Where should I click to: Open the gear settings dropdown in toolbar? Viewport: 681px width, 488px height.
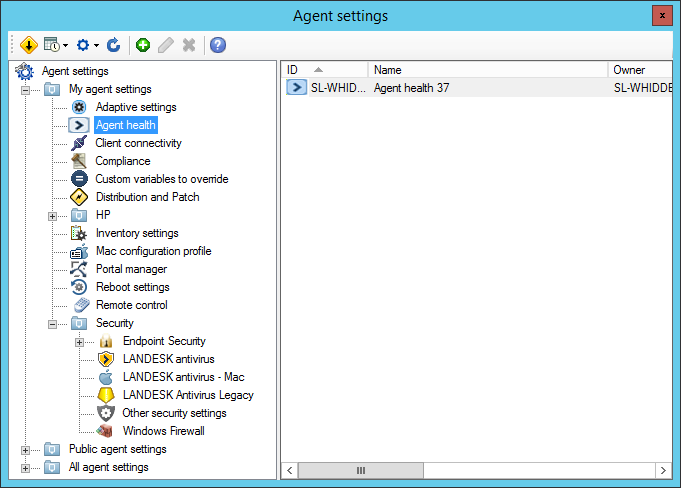point(87,45)
